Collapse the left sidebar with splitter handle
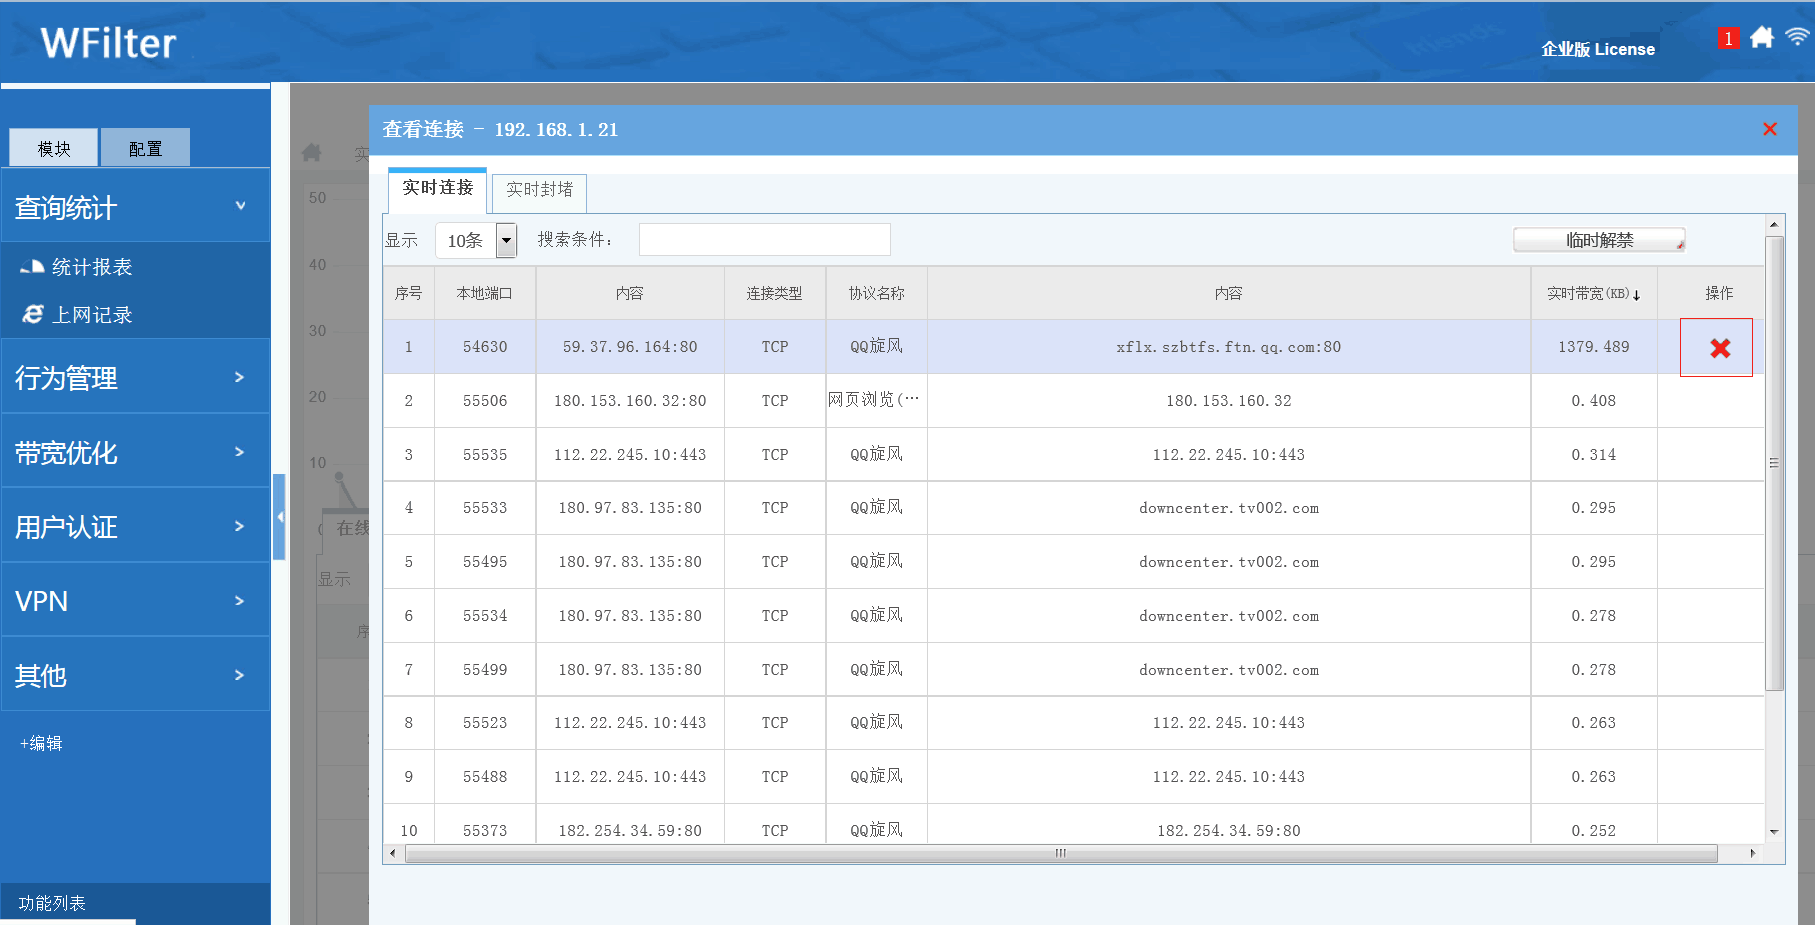Screen dimensions: 1815x925 (x=280, y=517)
